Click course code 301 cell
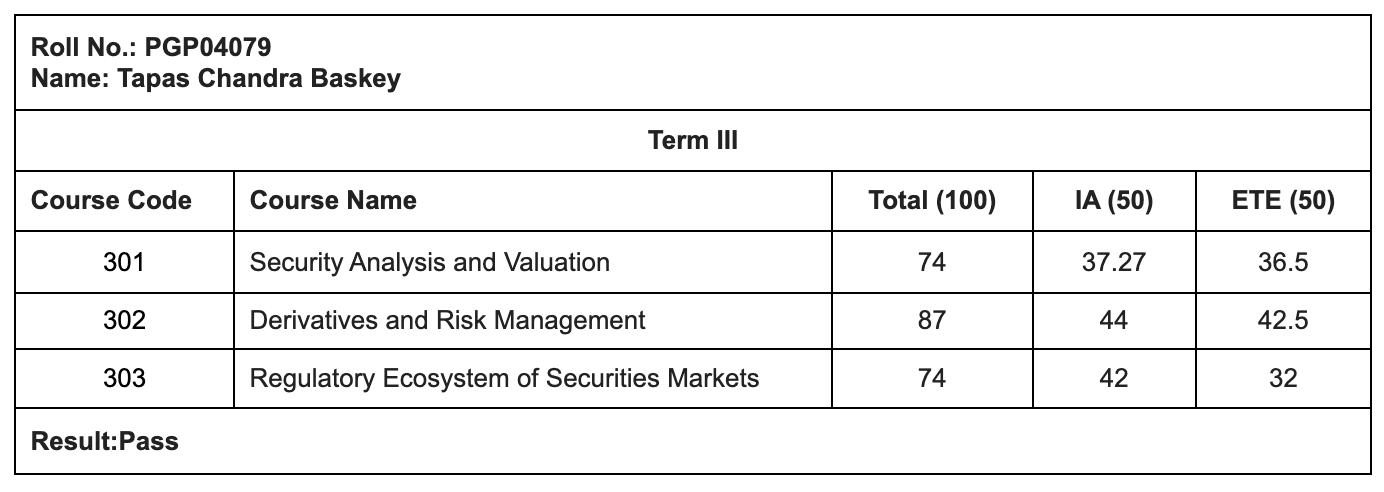 tap(124, 262)
